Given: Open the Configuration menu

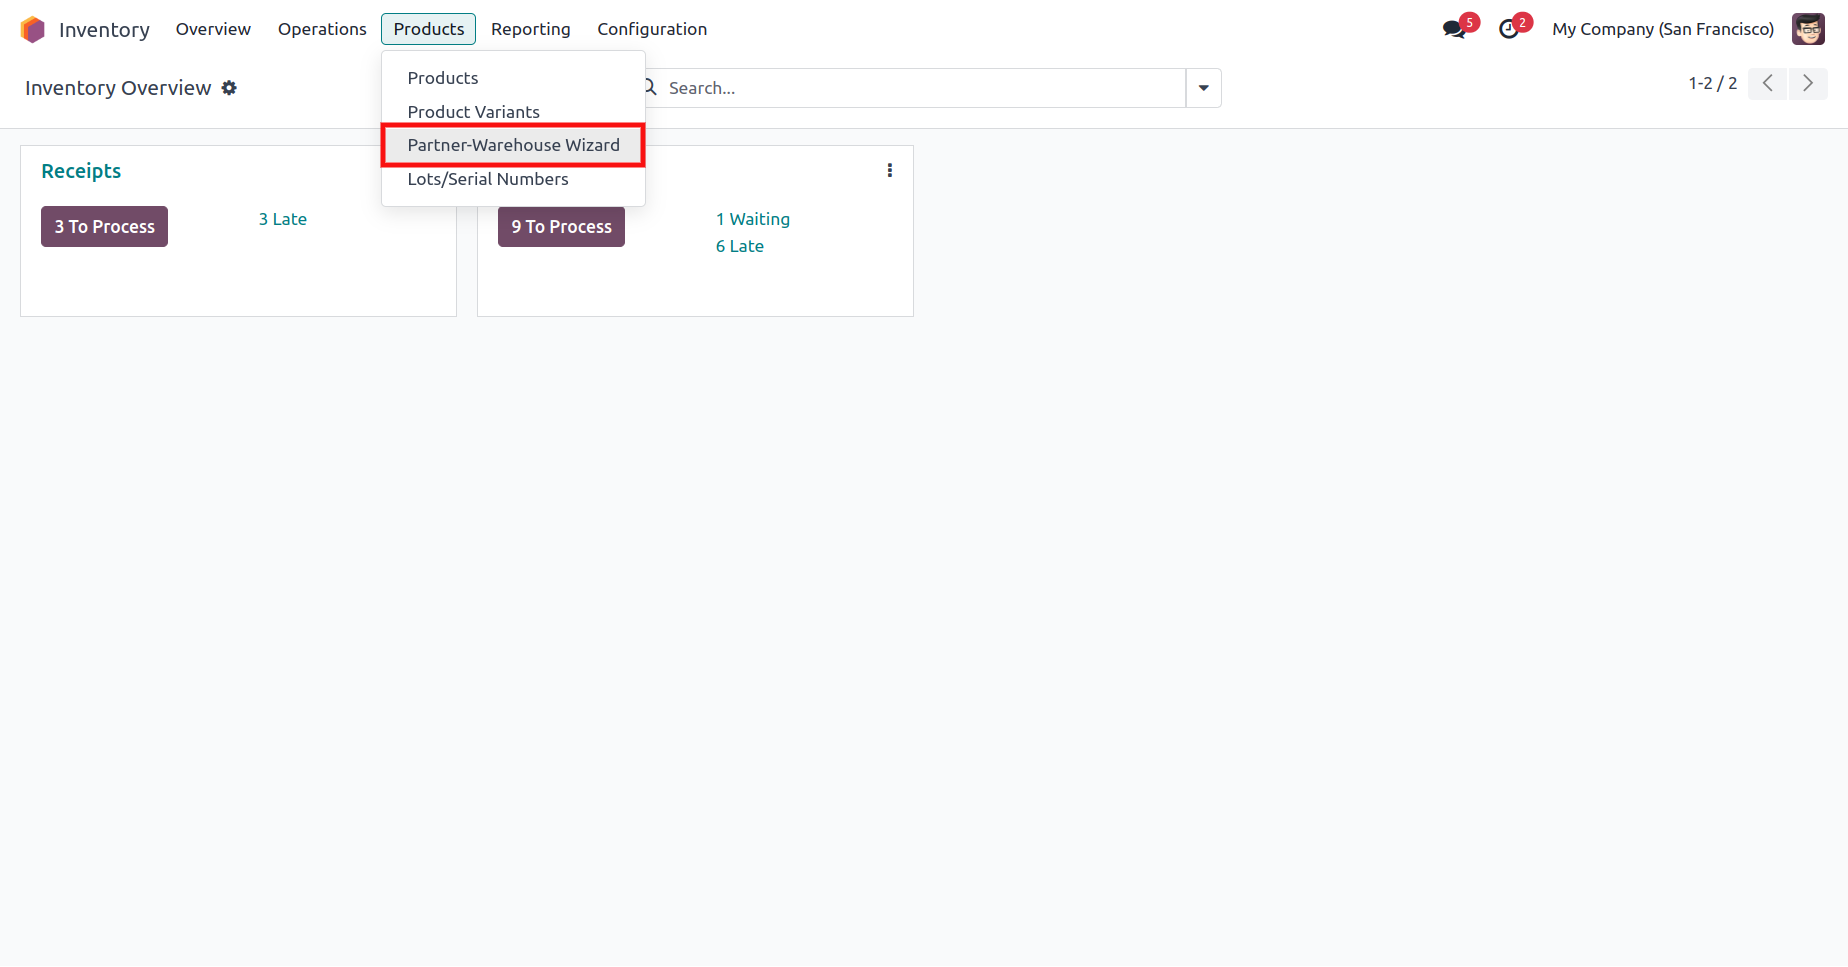Looking at the screenshot, I should pyautogui.click(x=652, y=29).
